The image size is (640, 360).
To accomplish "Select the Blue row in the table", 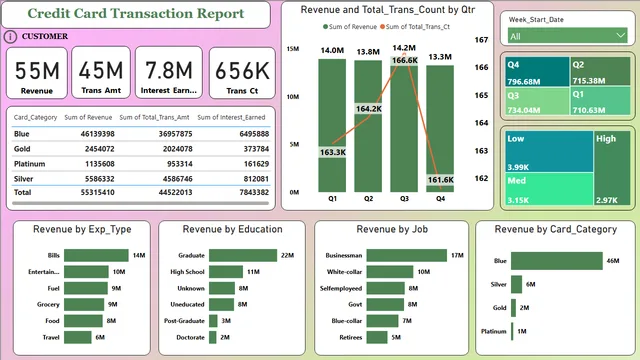I will [x=141, y=134].
